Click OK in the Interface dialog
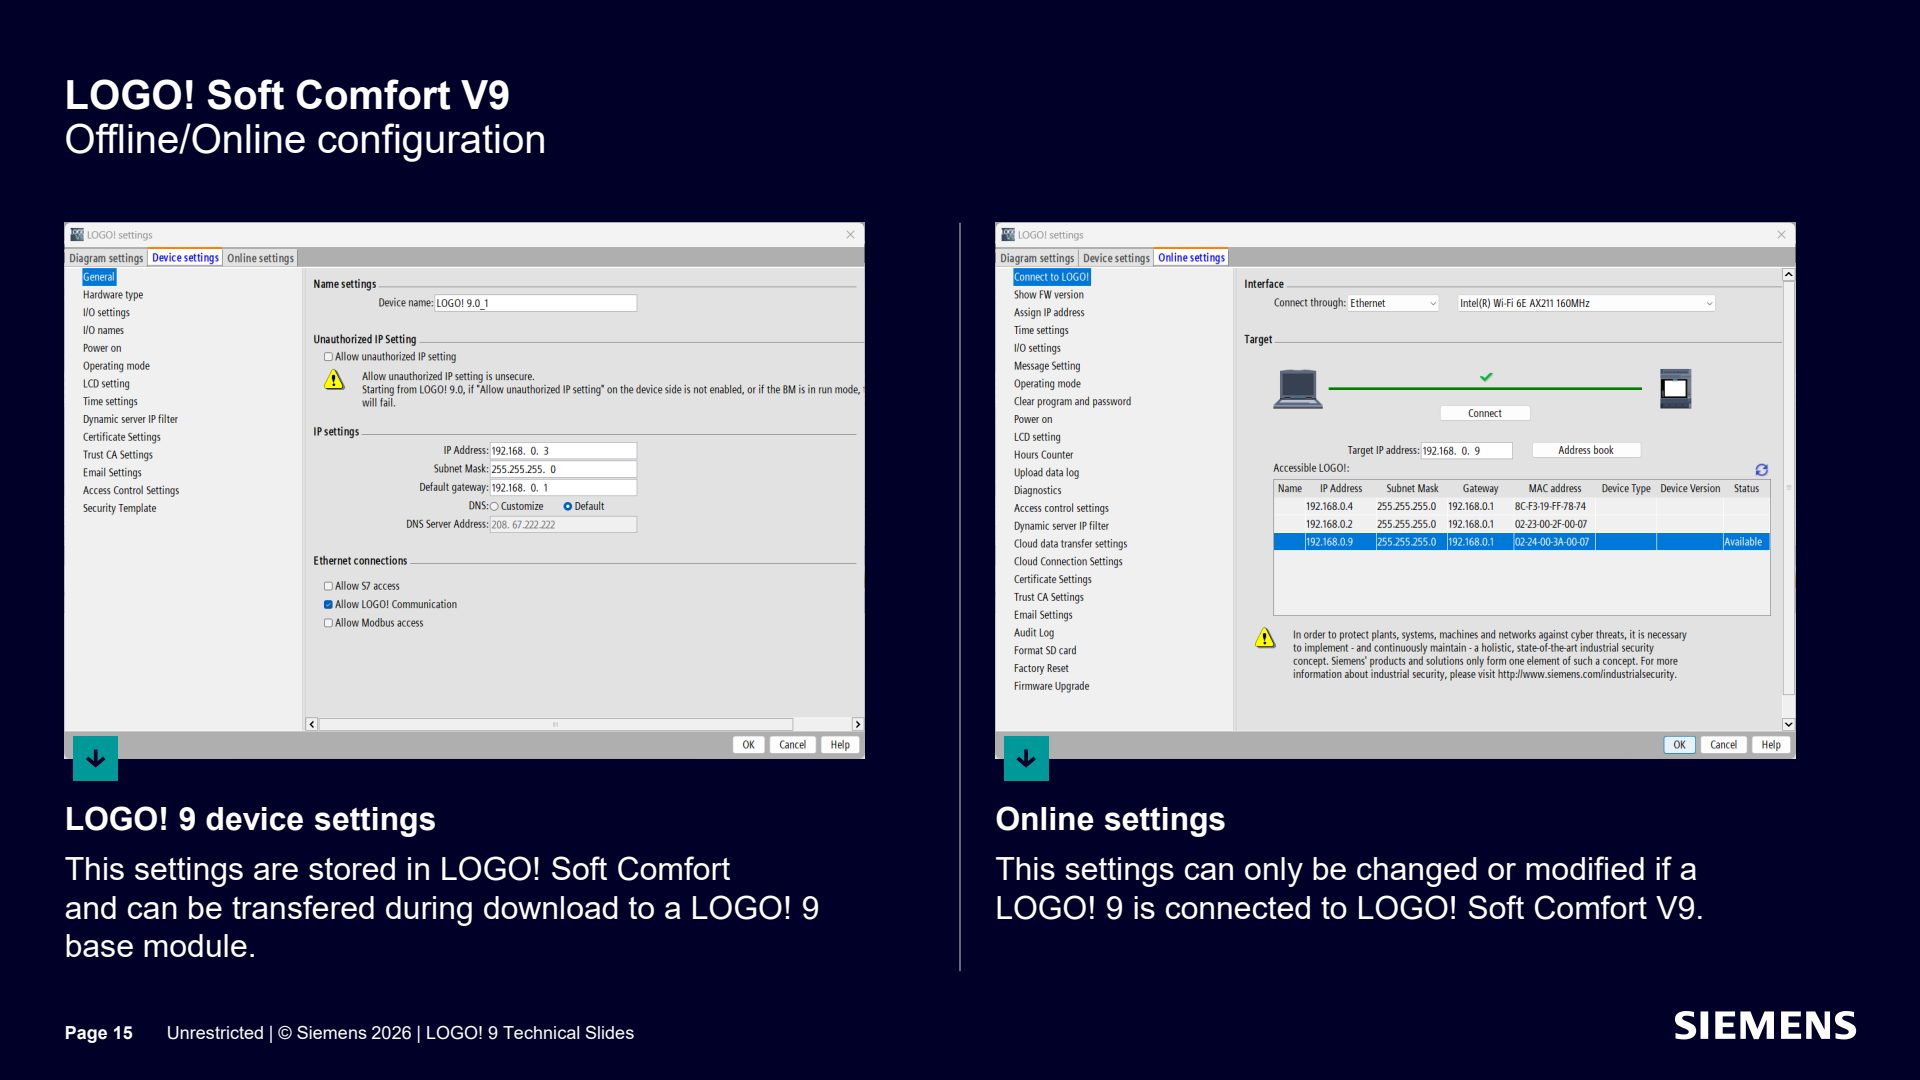Screen dimensions: 1920x1080 tap(1679, 745)
